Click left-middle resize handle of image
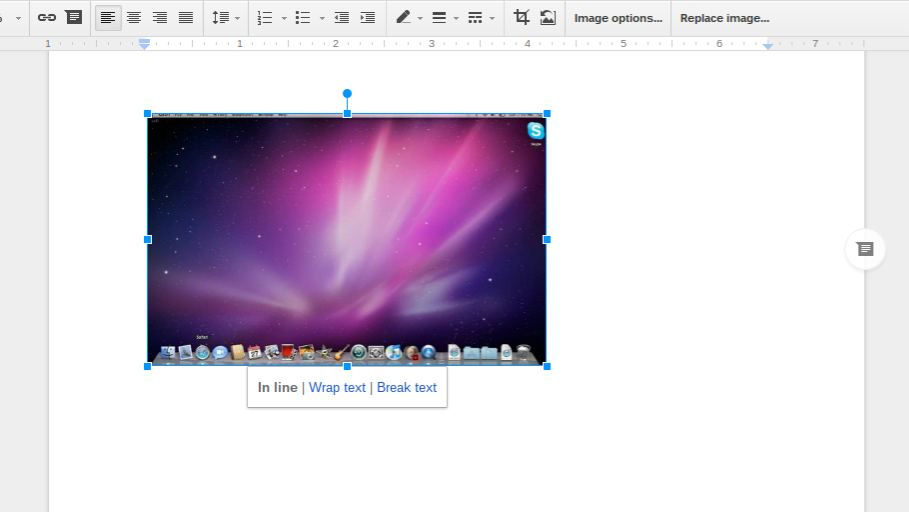 147,239
